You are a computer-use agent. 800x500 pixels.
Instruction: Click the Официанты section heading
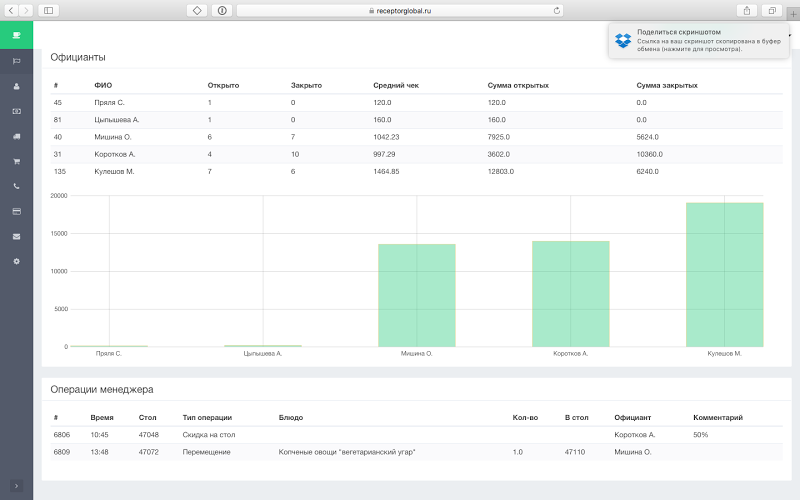coord(78,57)
